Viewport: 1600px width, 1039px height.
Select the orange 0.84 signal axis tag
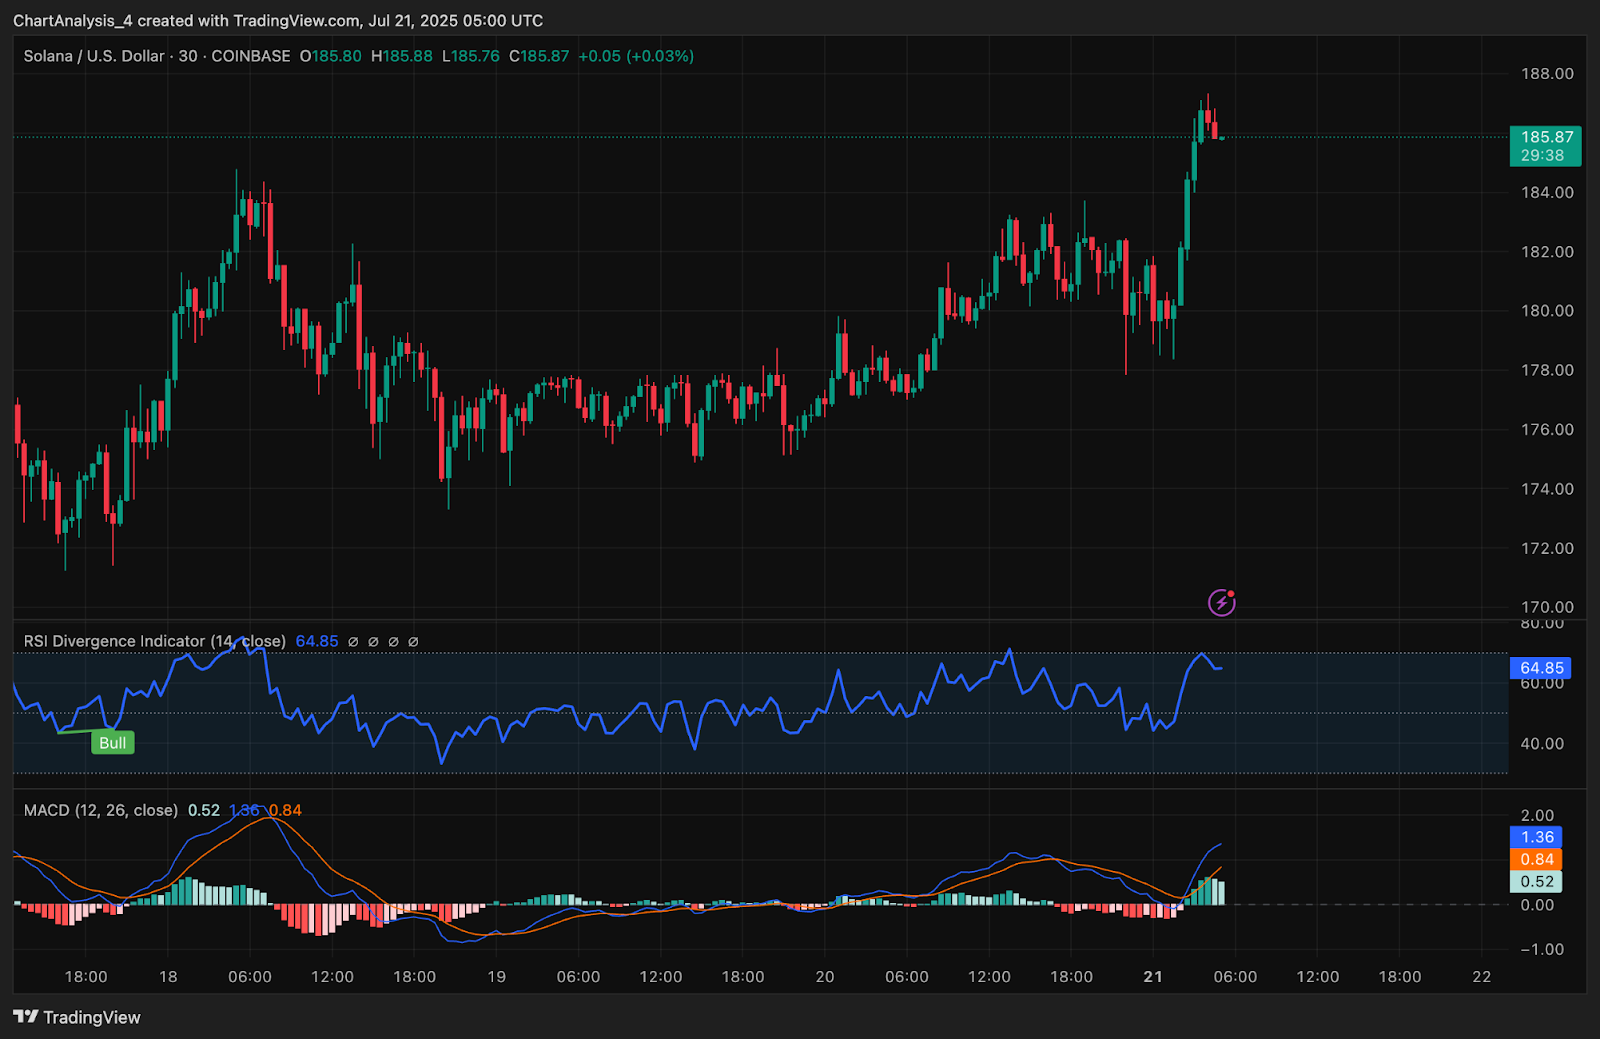[1536, 859]
